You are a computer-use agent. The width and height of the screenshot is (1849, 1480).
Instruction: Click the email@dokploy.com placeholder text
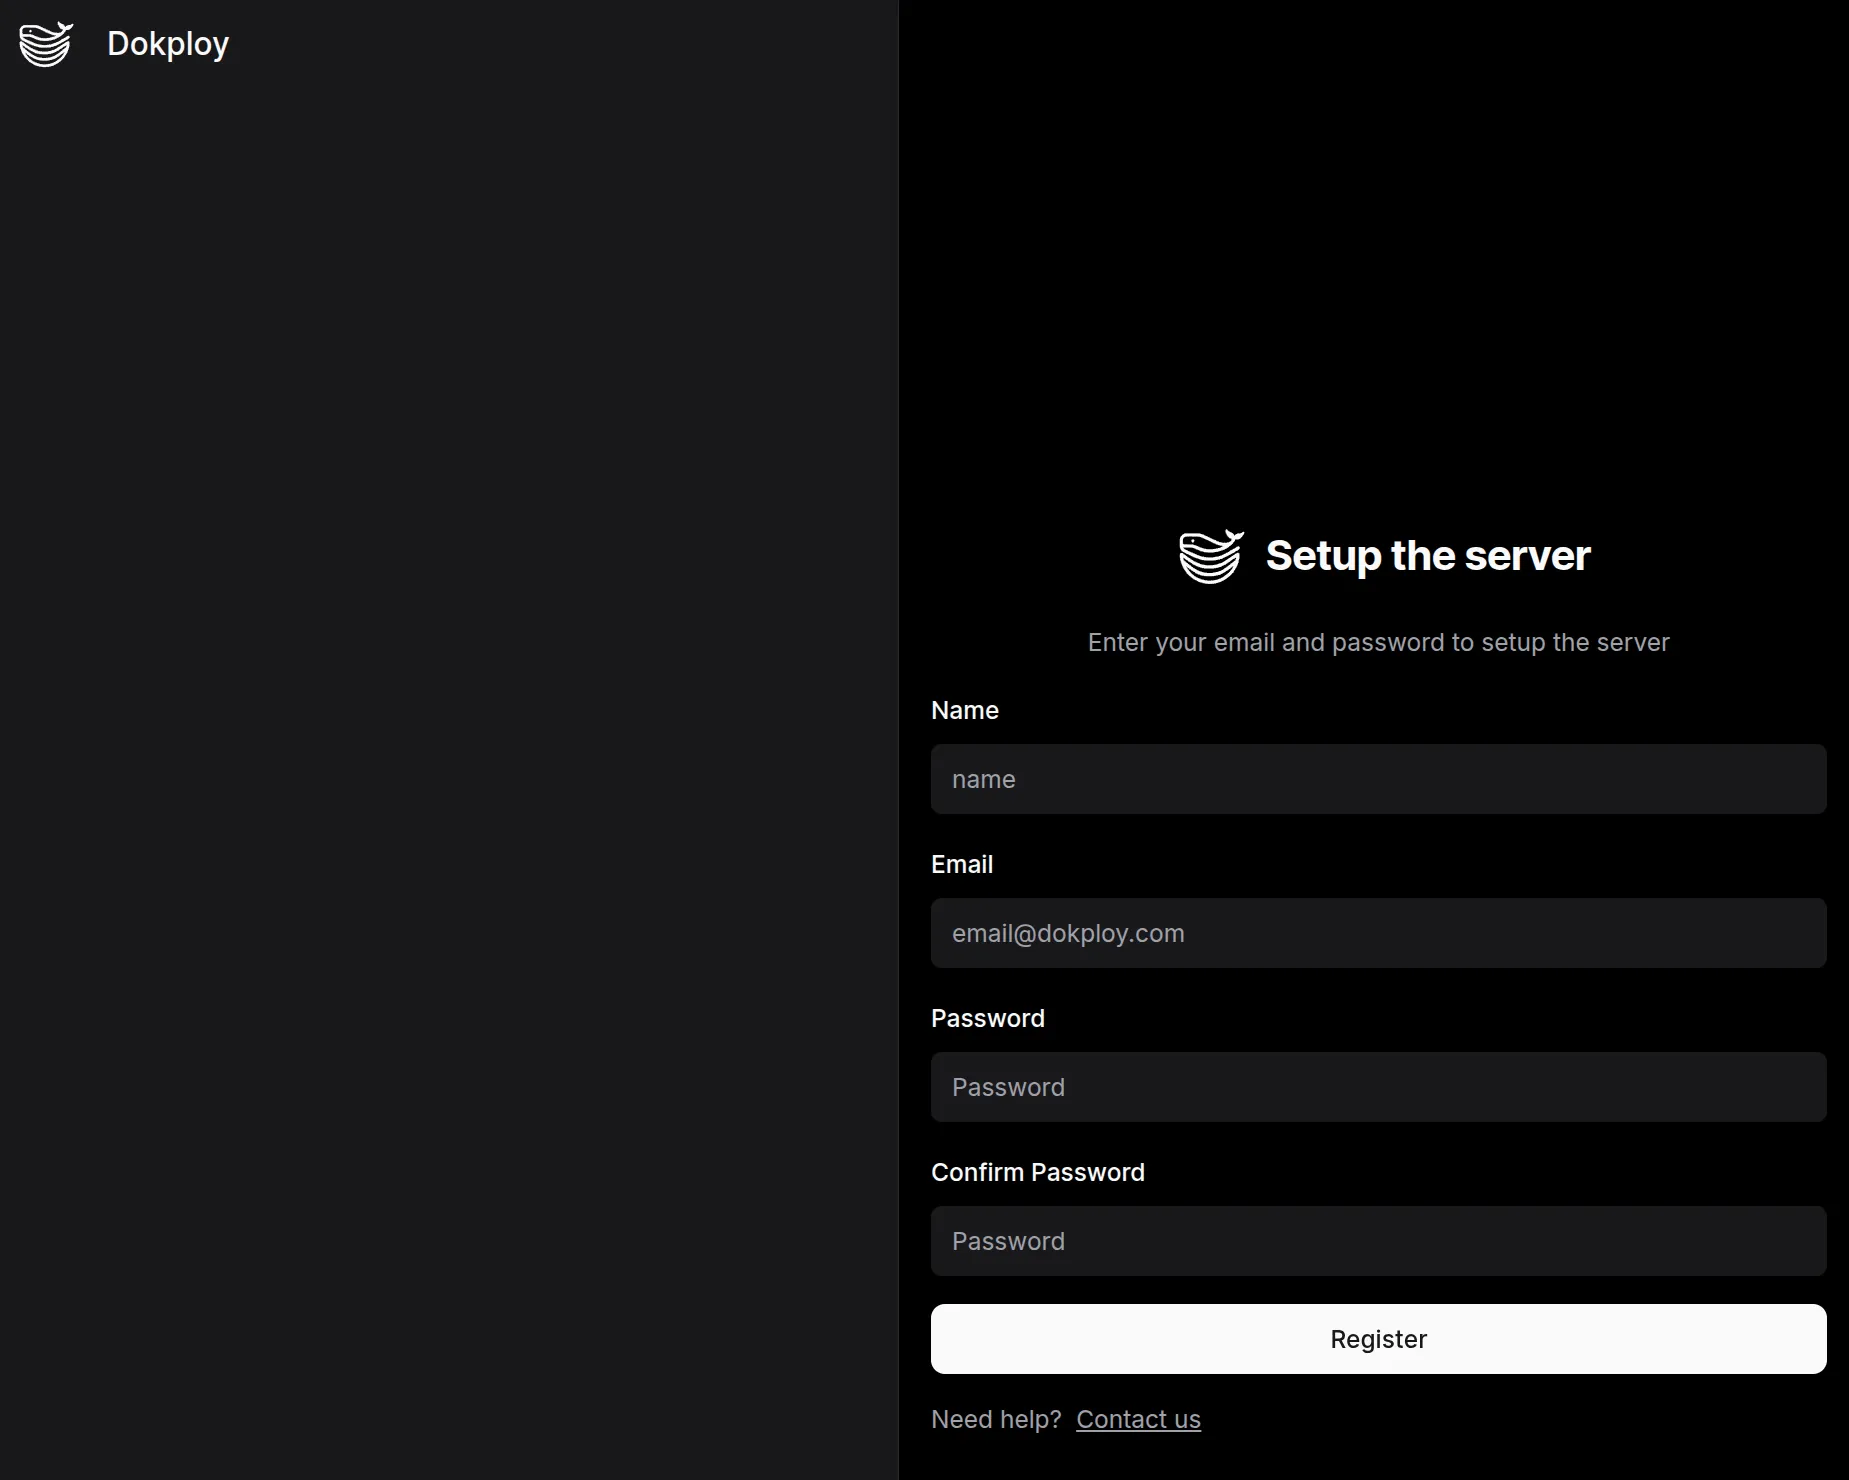(x=1067, y=933)
